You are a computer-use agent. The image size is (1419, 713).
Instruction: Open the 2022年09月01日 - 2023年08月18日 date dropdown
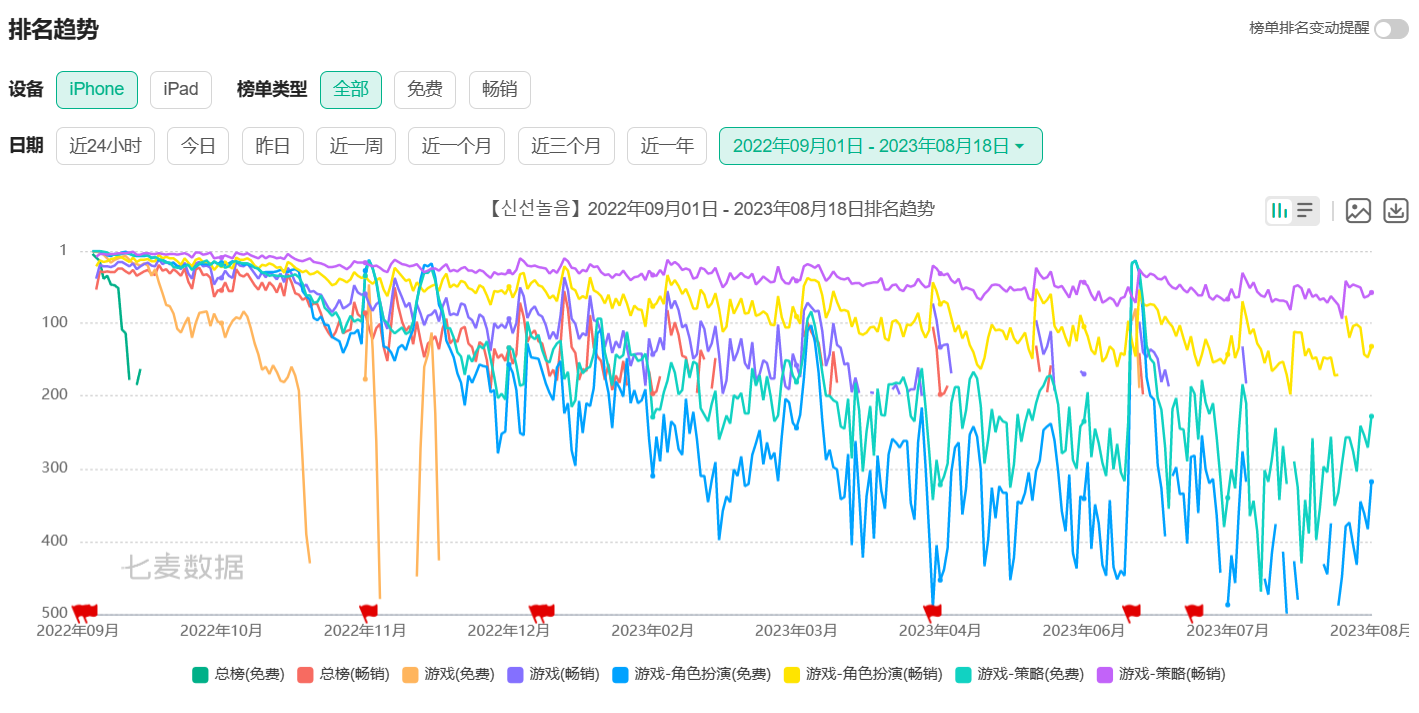point(880,146)
